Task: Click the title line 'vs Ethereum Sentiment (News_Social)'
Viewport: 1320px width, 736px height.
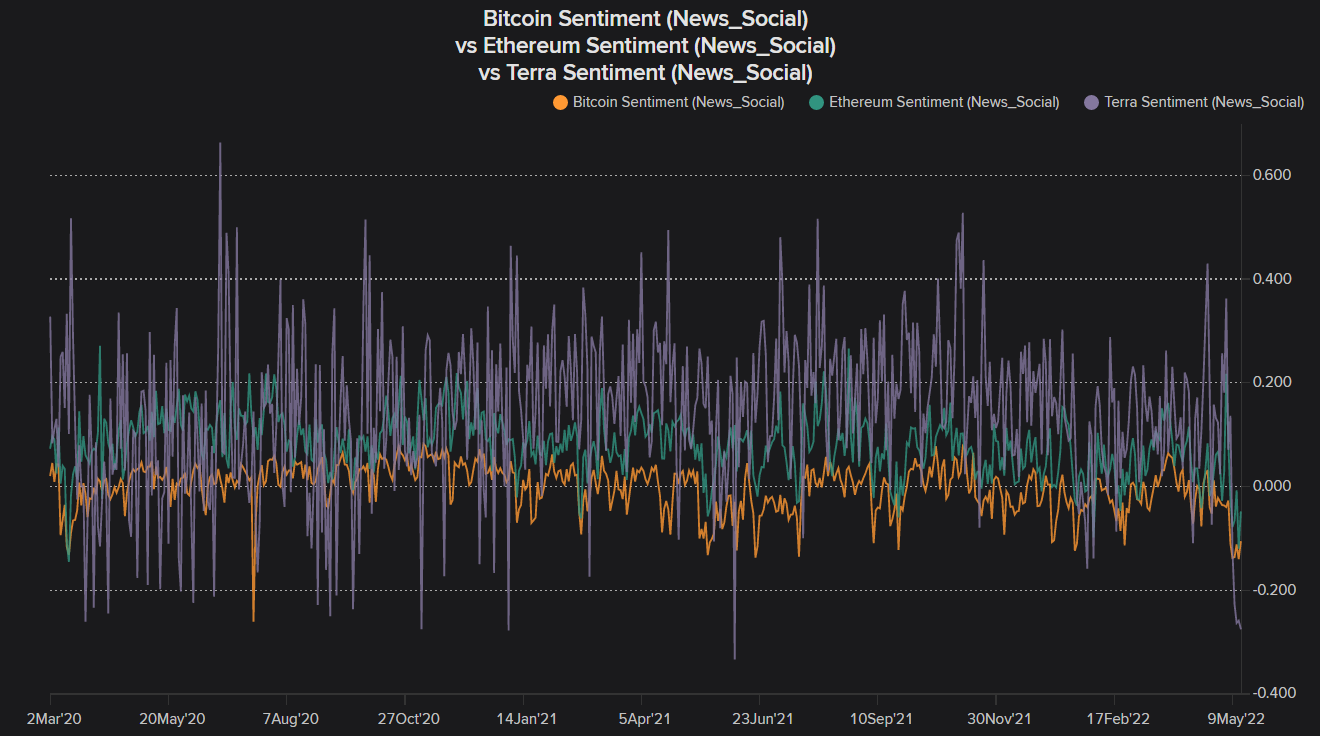Action: (x=646, y=45)
